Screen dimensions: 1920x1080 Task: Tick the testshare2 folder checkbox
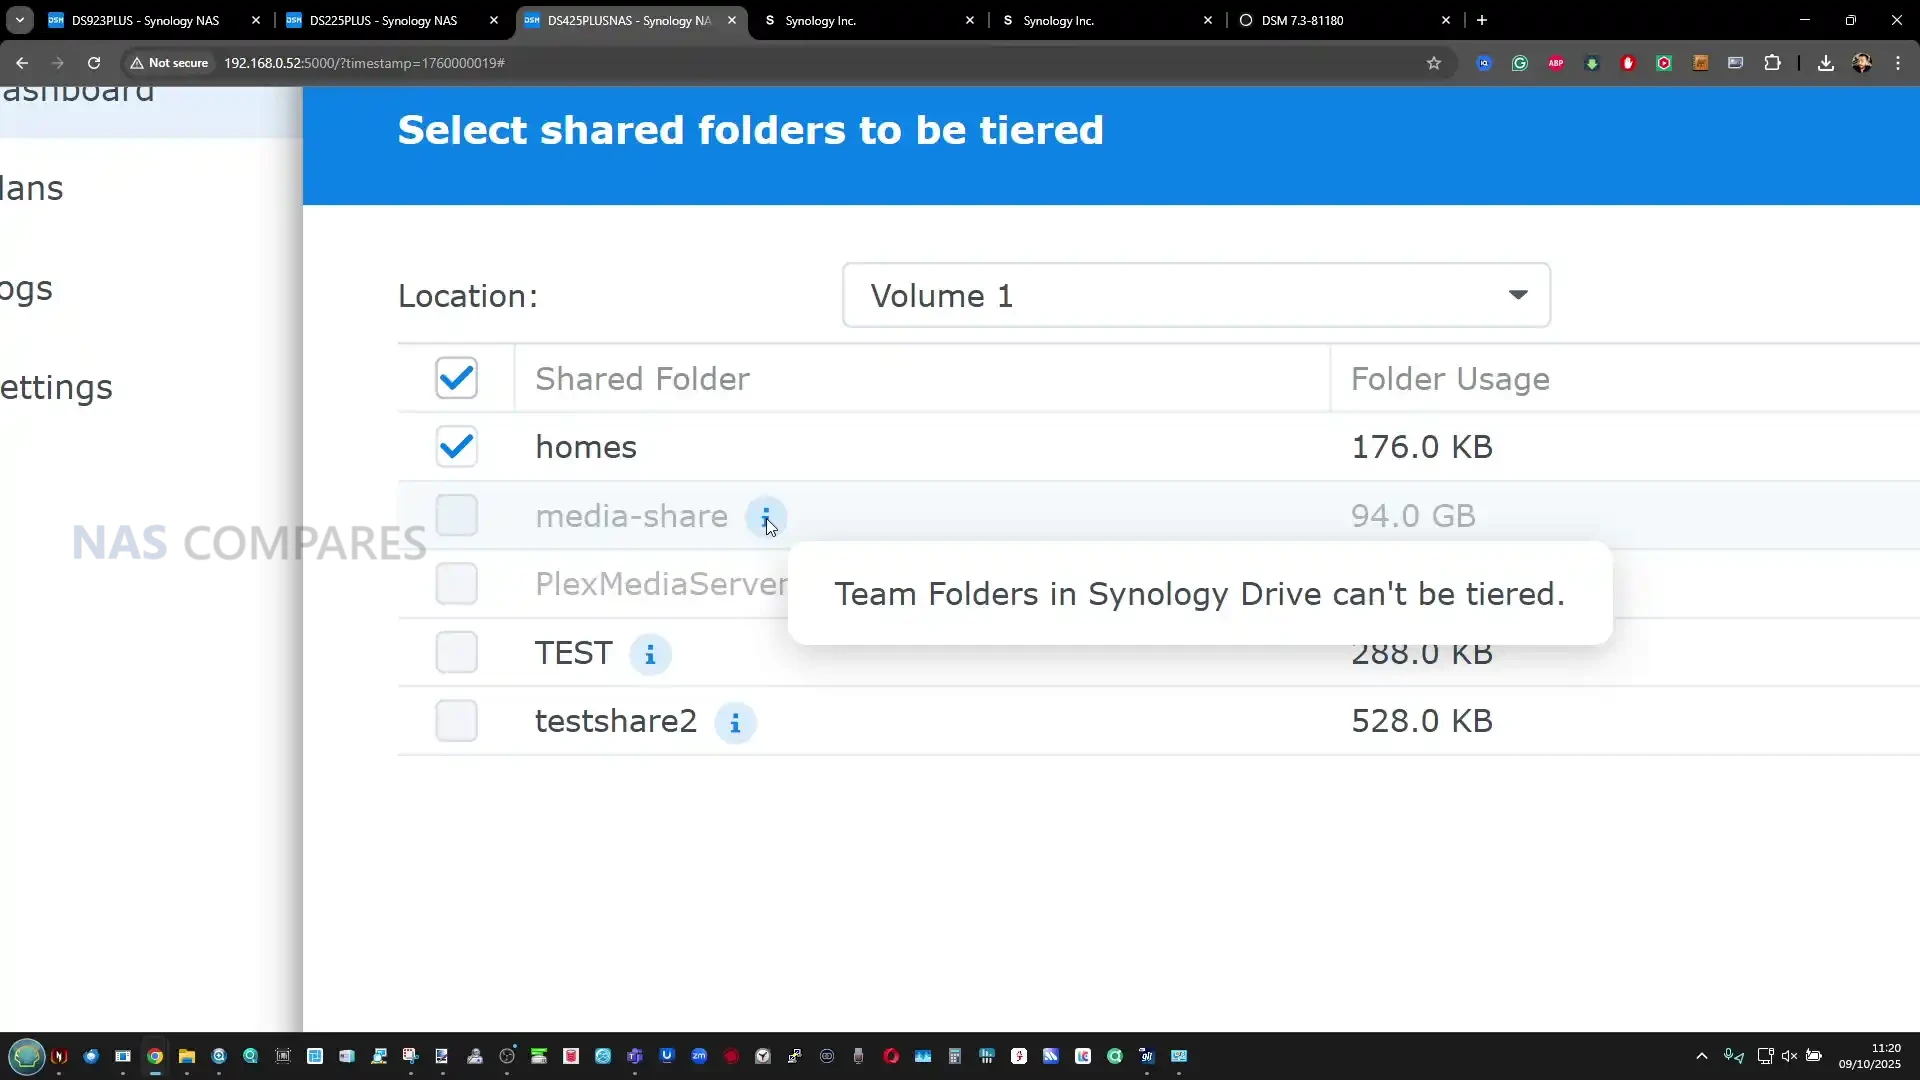456,721
